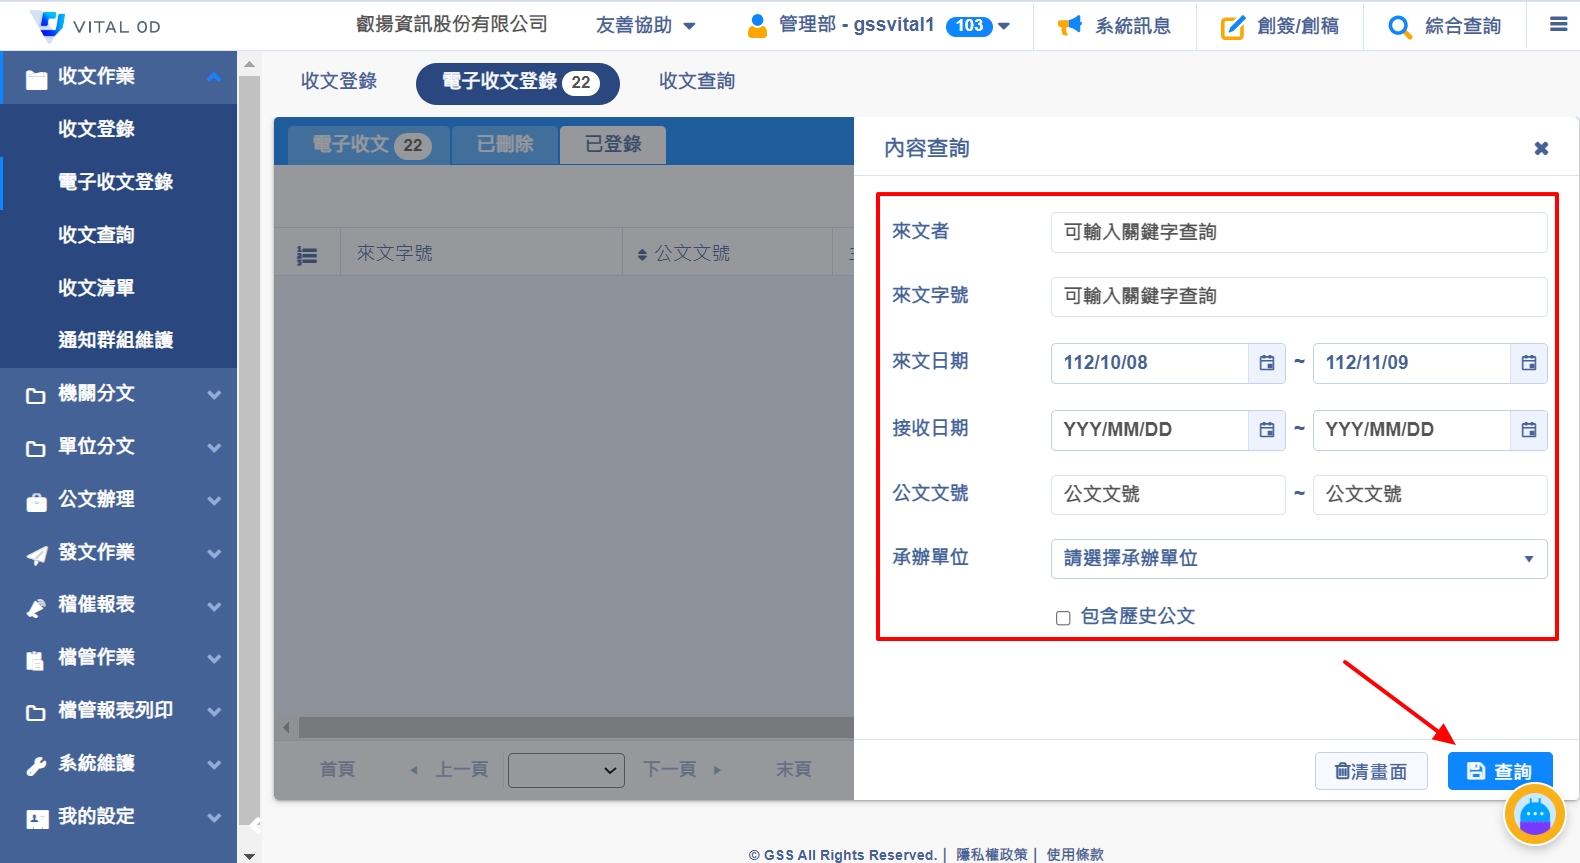Select 收文清單 in the sidebar menu
The width and height of the screenshot is (1580, 863).
click(x=96, y=288)
